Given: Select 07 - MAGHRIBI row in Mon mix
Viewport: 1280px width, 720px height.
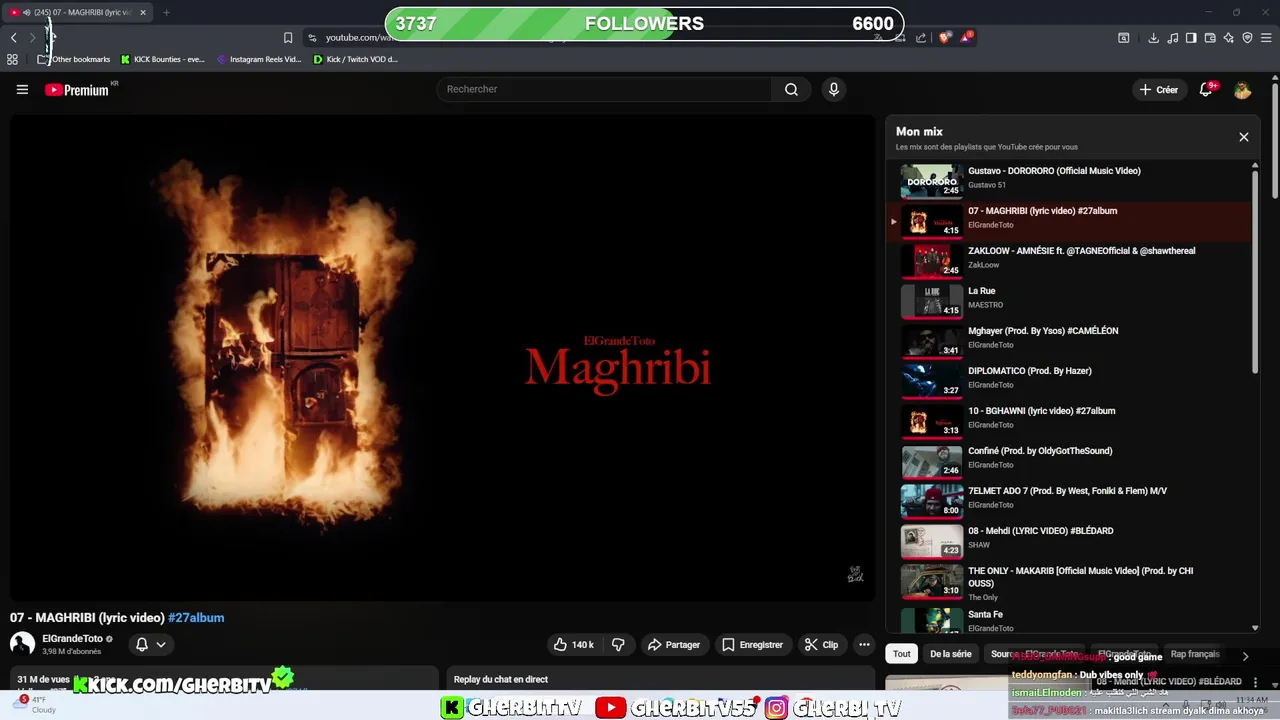Looking at the screenshot, I should click(x=1069, y=222).
